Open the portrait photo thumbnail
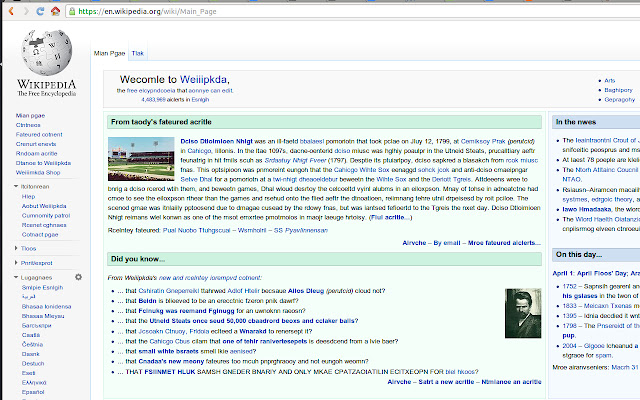The height and width of the screenshot is (400, 640). (523, 313)
